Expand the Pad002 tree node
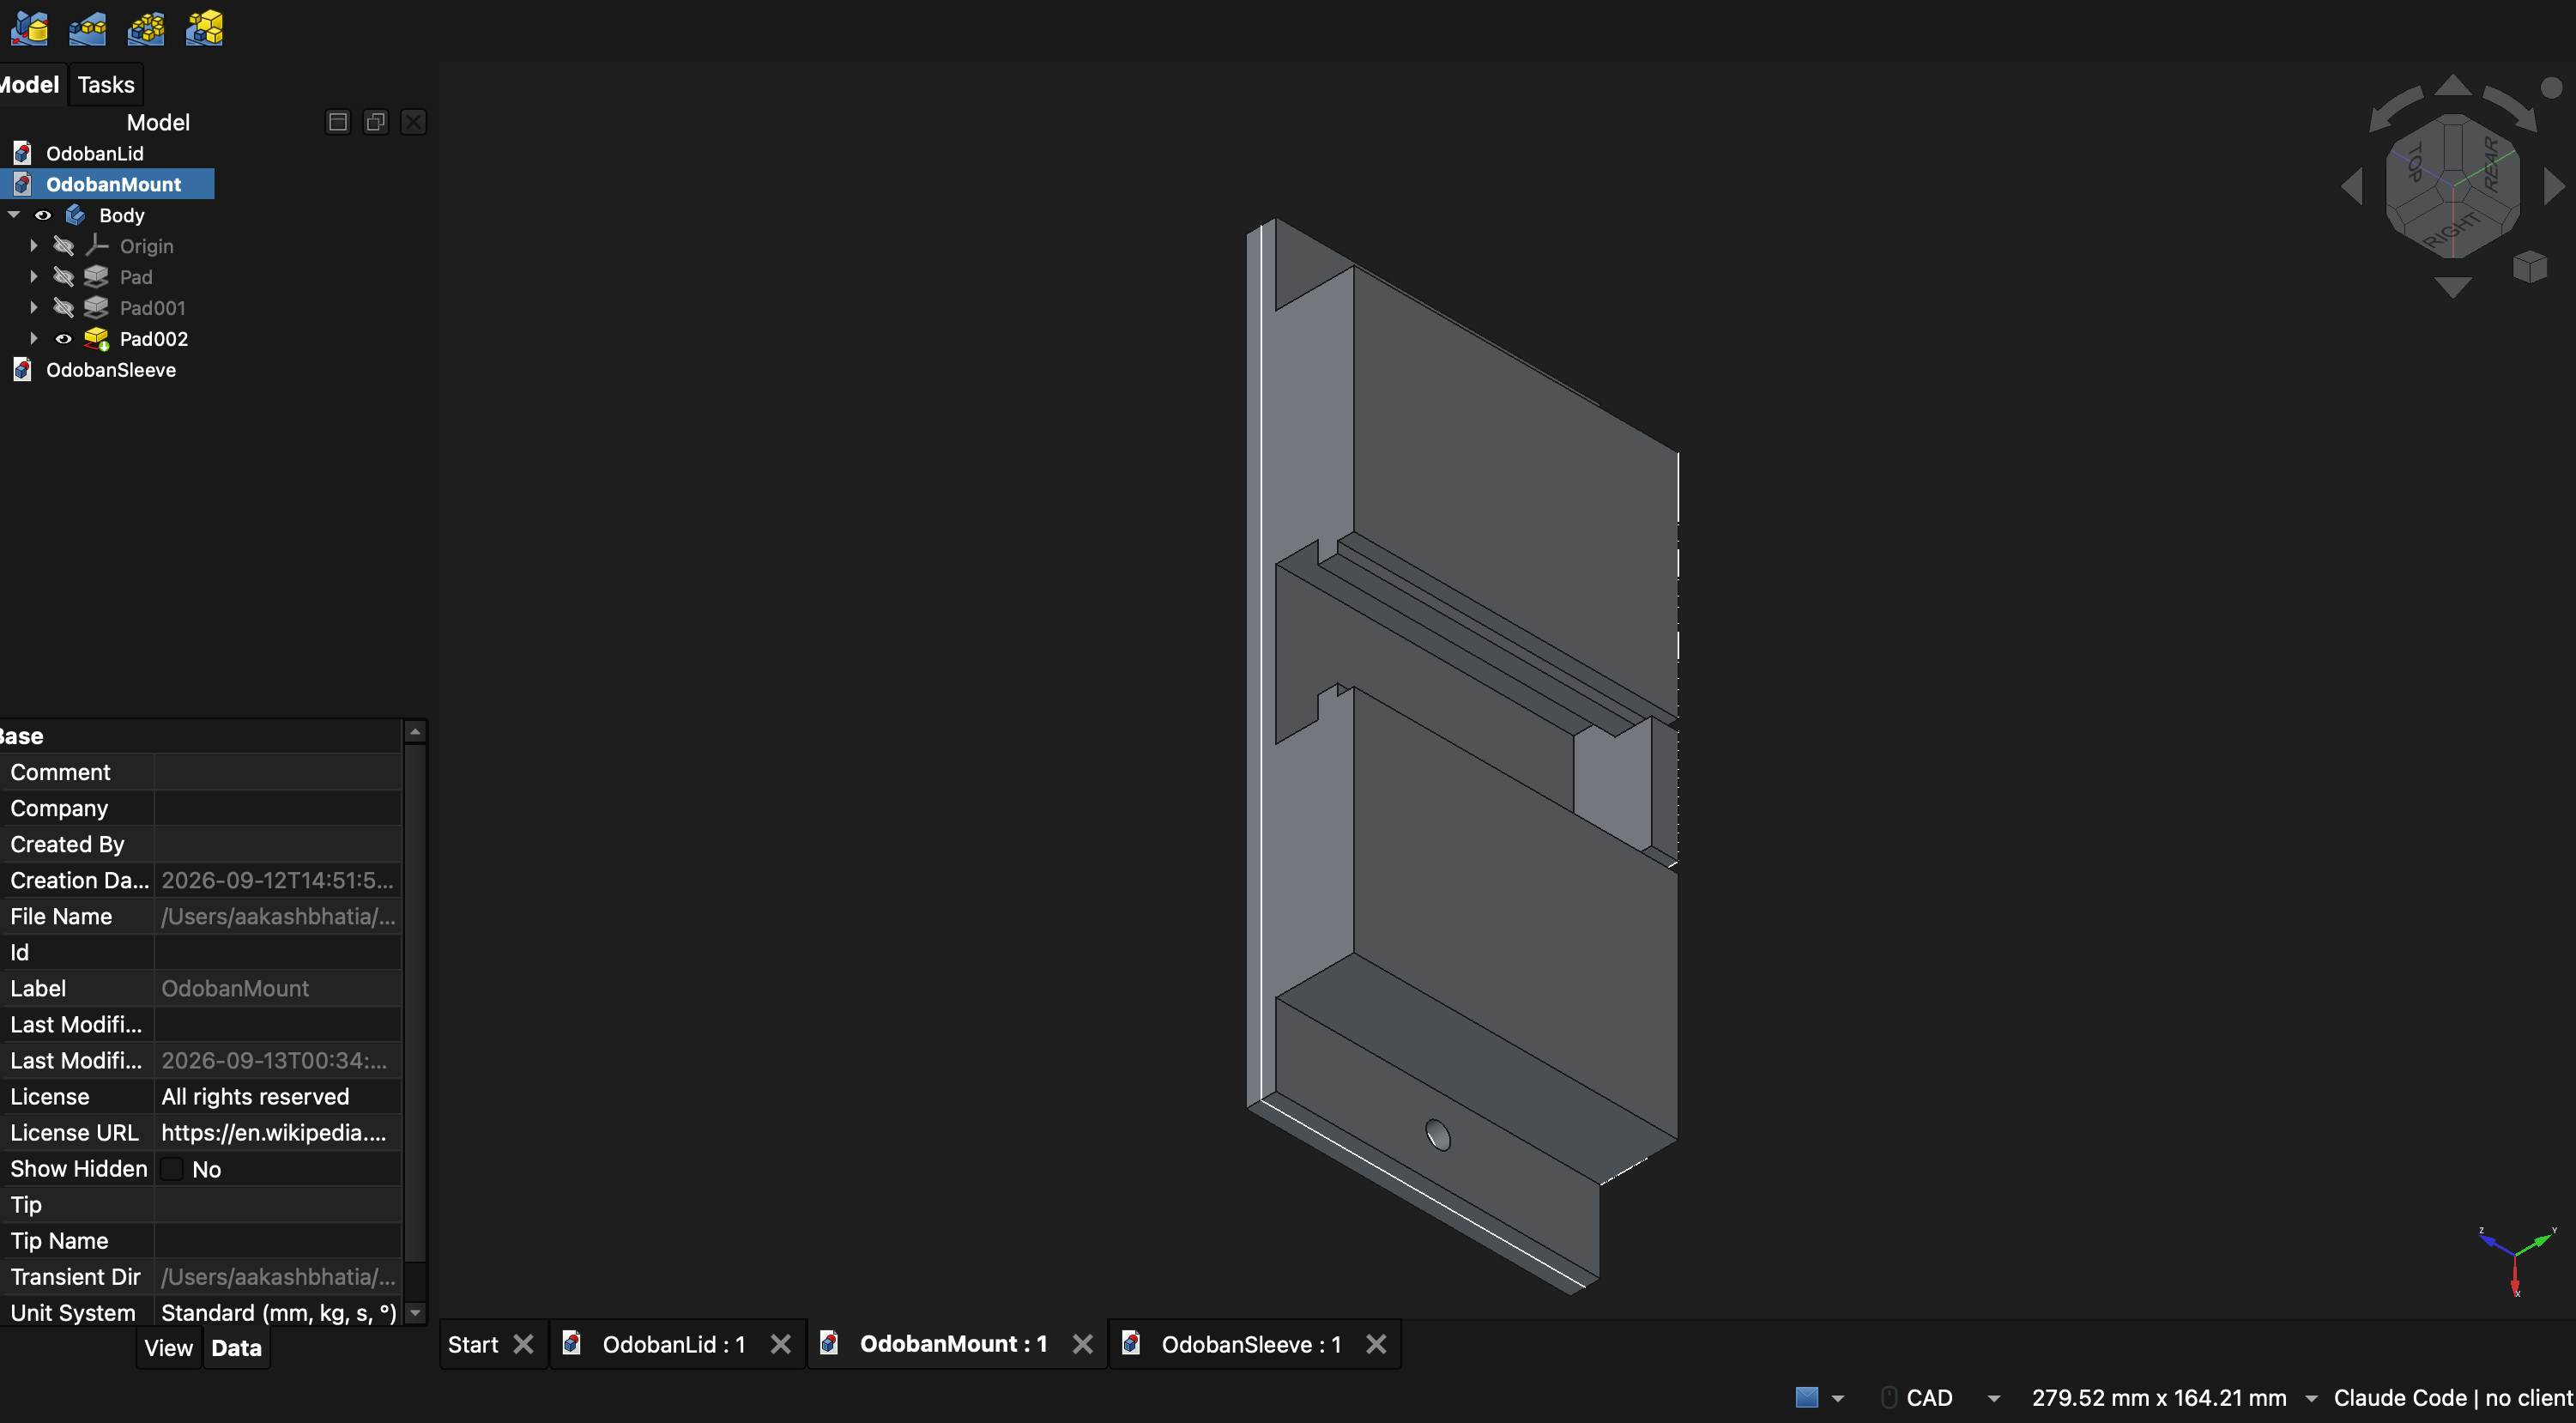2576x1423 pixels. pos(34,339)
